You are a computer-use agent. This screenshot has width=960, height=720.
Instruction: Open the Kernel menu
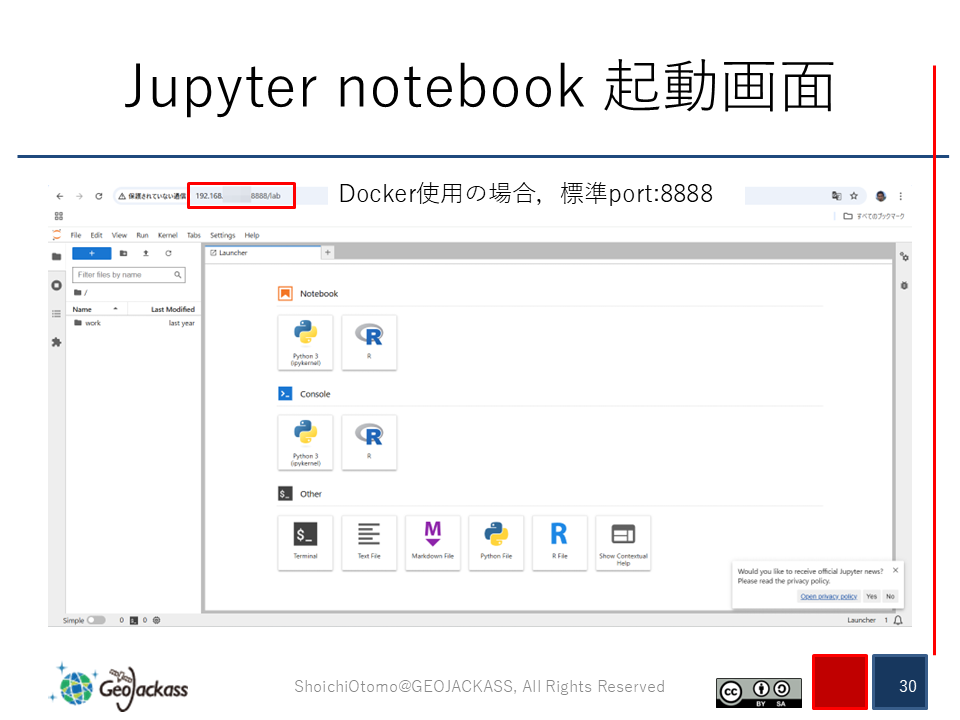pos(168,235)
